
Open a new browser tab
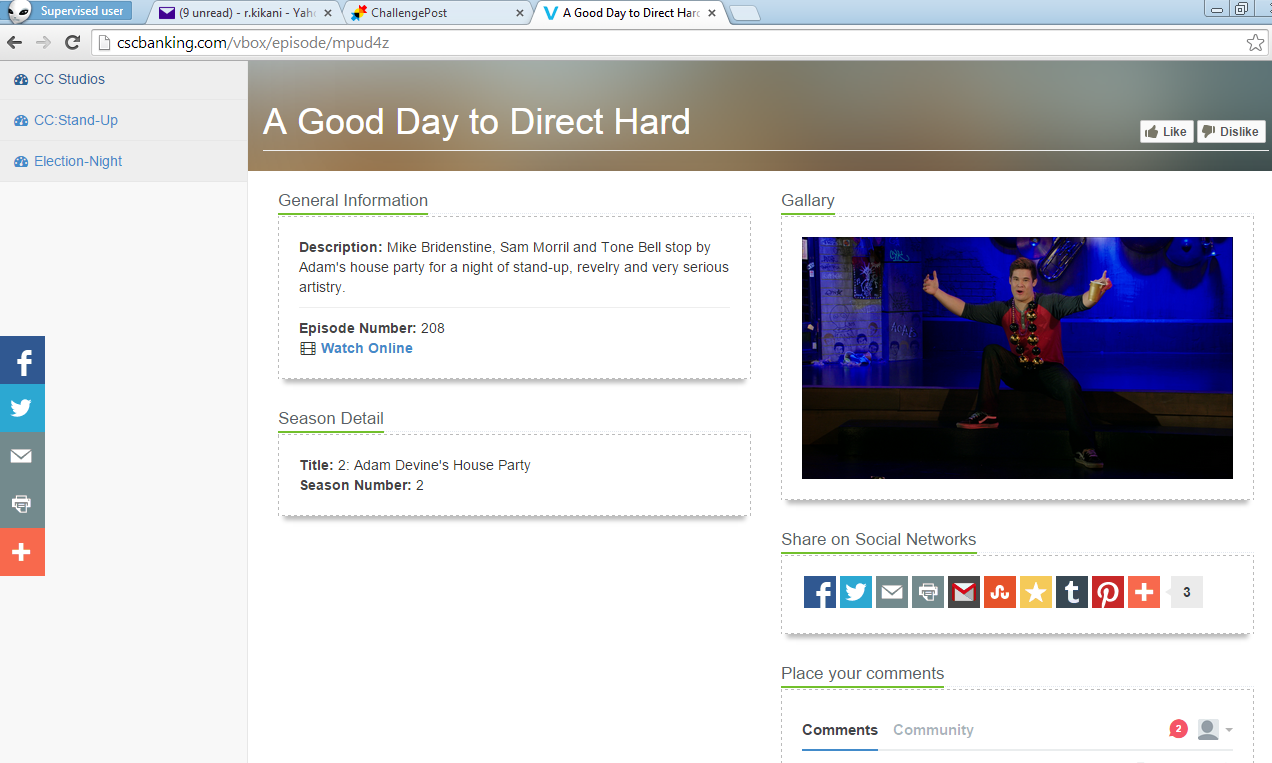point(745,13)
